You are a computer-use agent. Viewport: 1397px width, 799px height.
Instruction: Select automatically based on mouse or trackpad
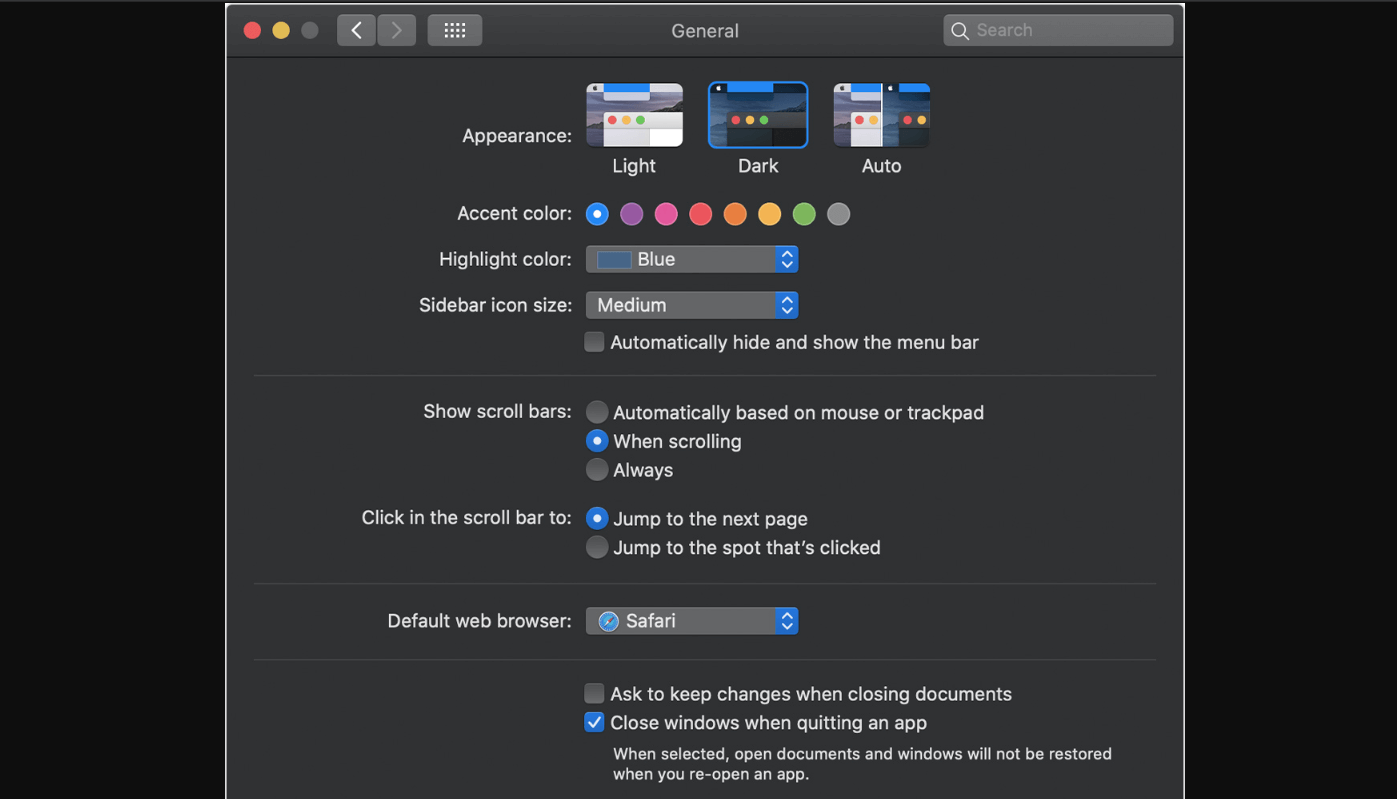pyautogui.click(x=597, y=411)
